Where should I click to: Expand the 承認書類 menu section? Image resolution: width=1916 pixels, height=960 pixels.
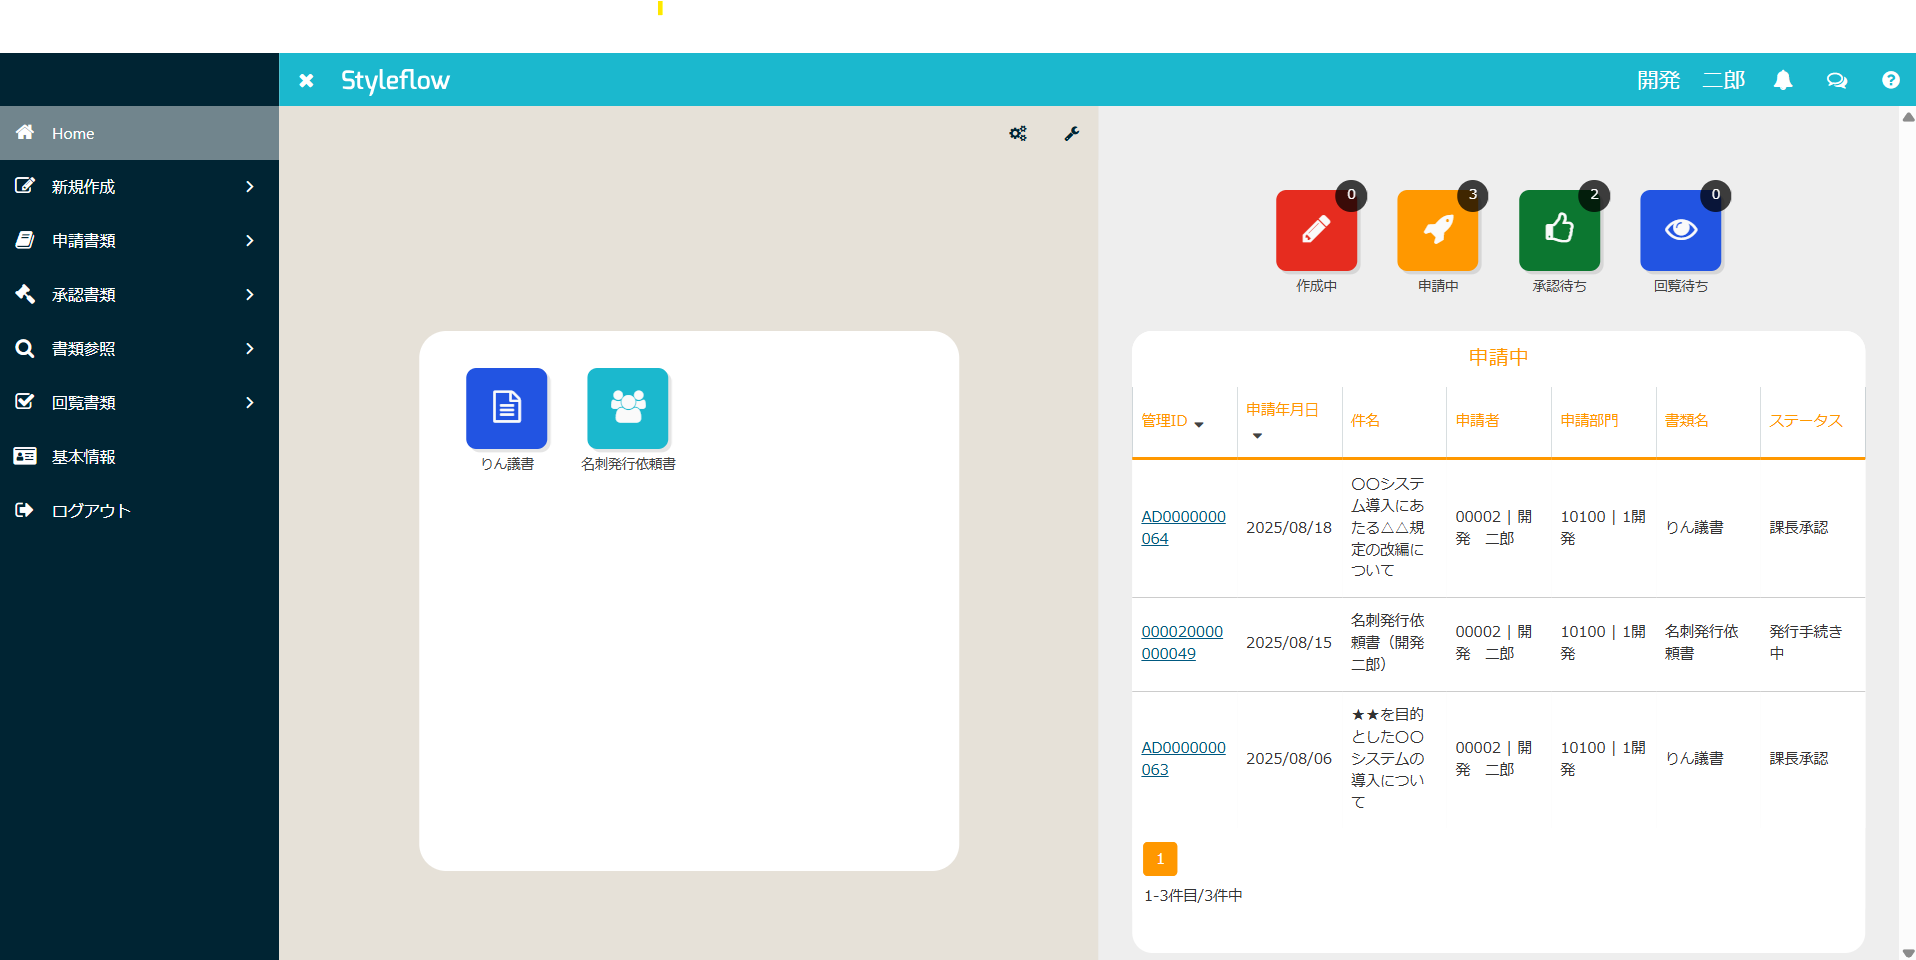(x=139, y=294)
